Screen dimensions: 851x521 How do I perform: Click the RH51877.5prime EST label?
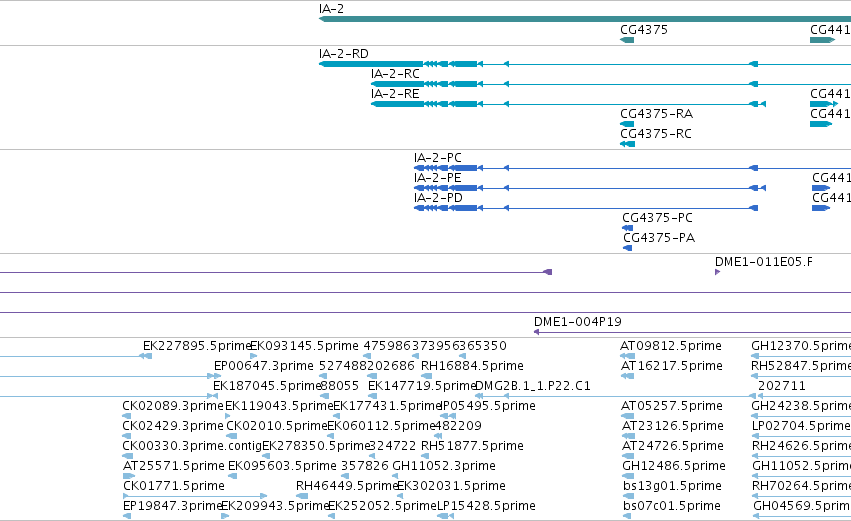click(472, 447)
